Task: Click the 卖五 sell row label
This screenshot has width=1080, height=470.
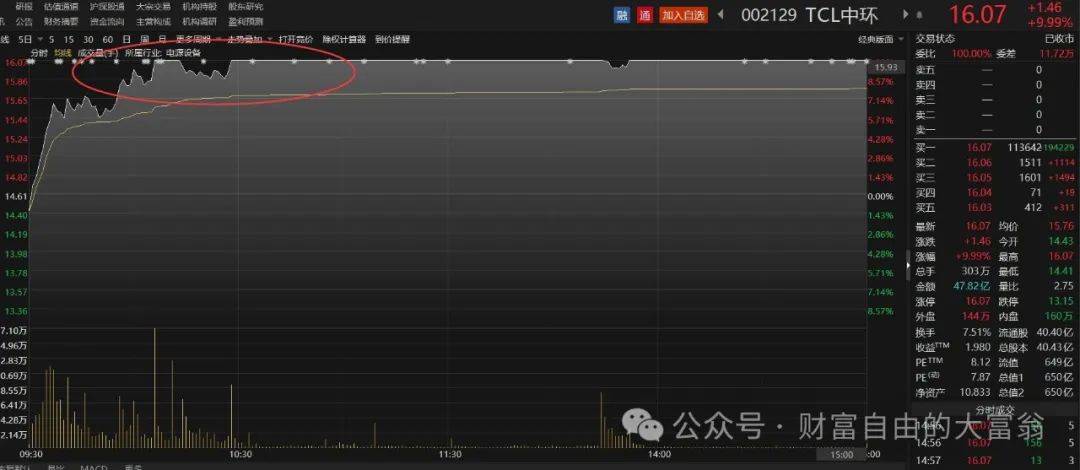Action: [925, 70]
